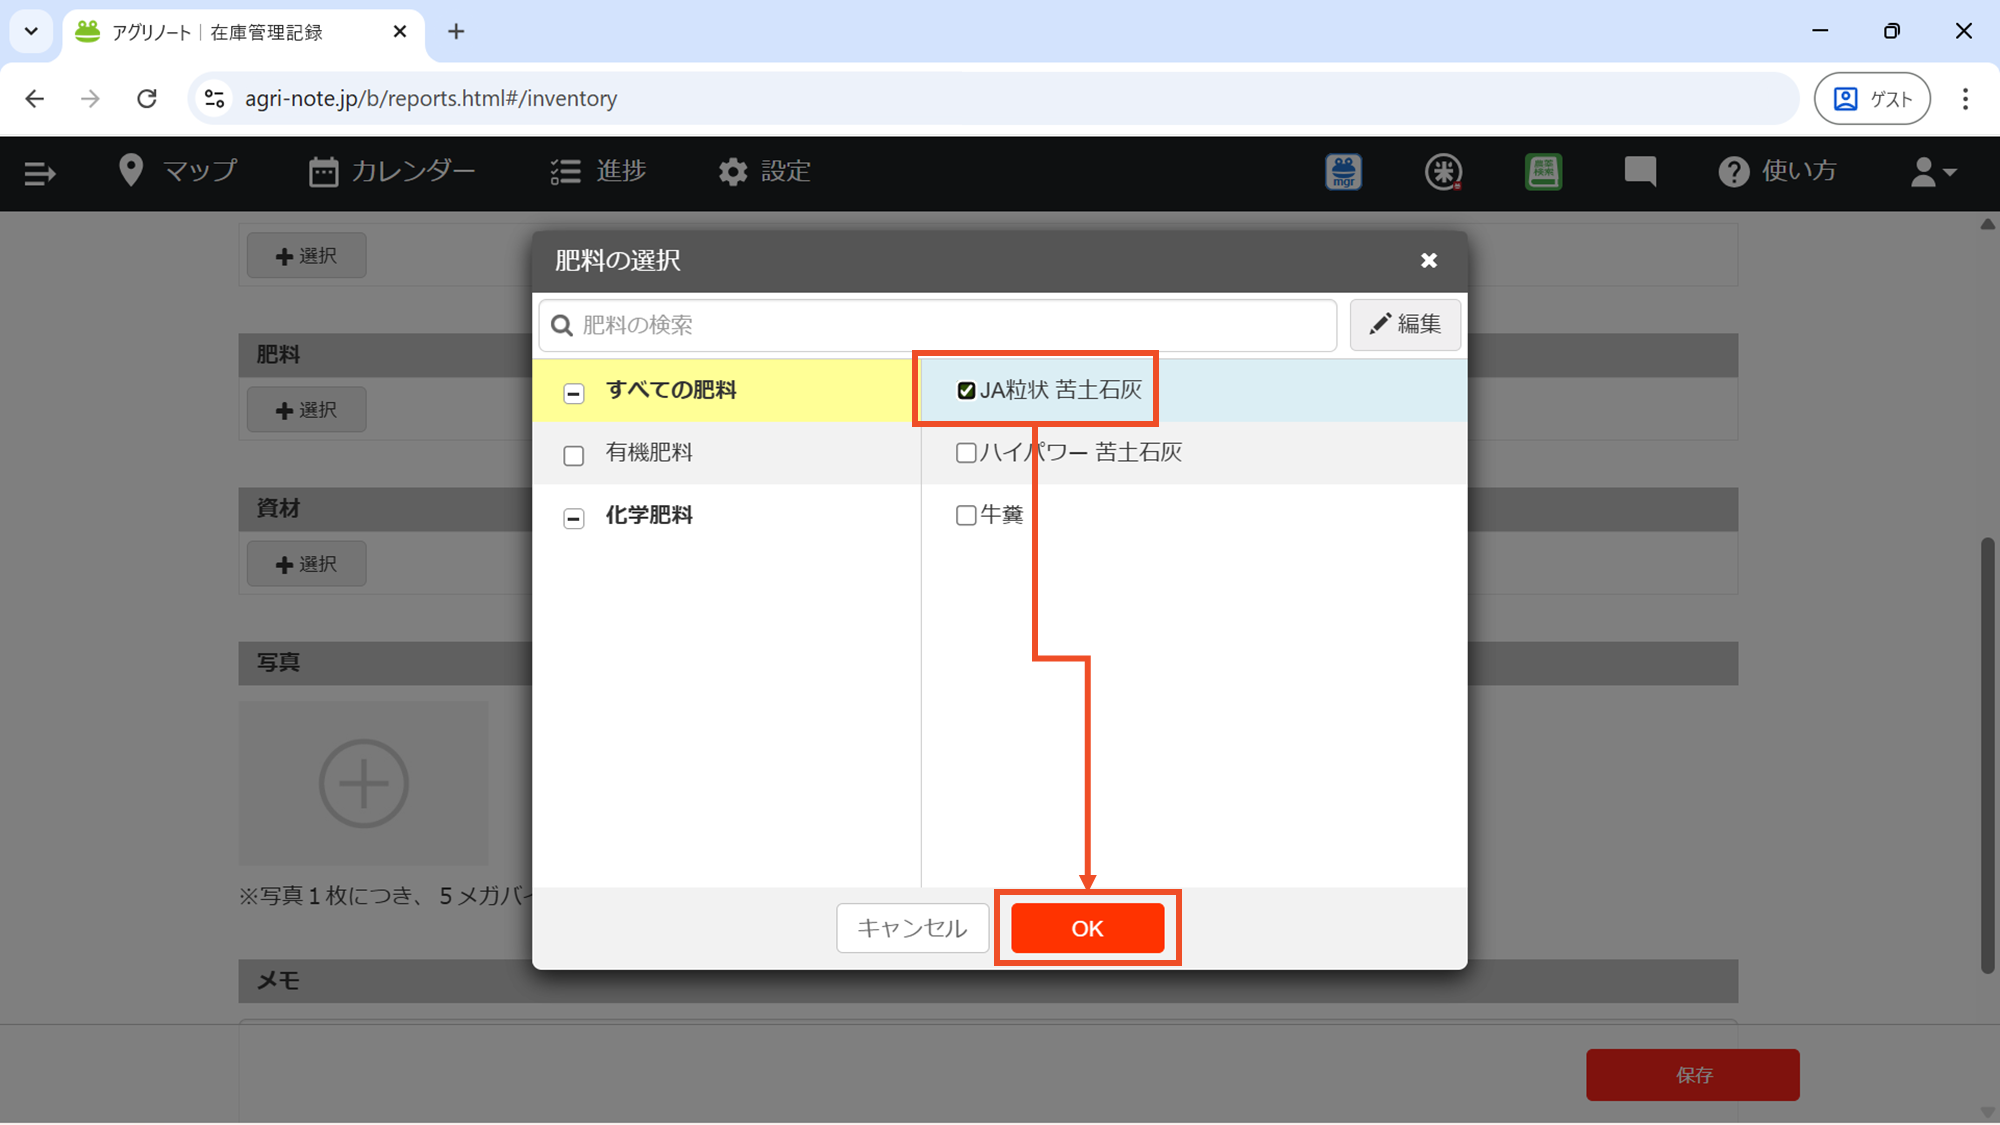This screenshot has height=1125, width=2000.
Task: Click the 選択 button under 肥料
Action: click(306, 410)
